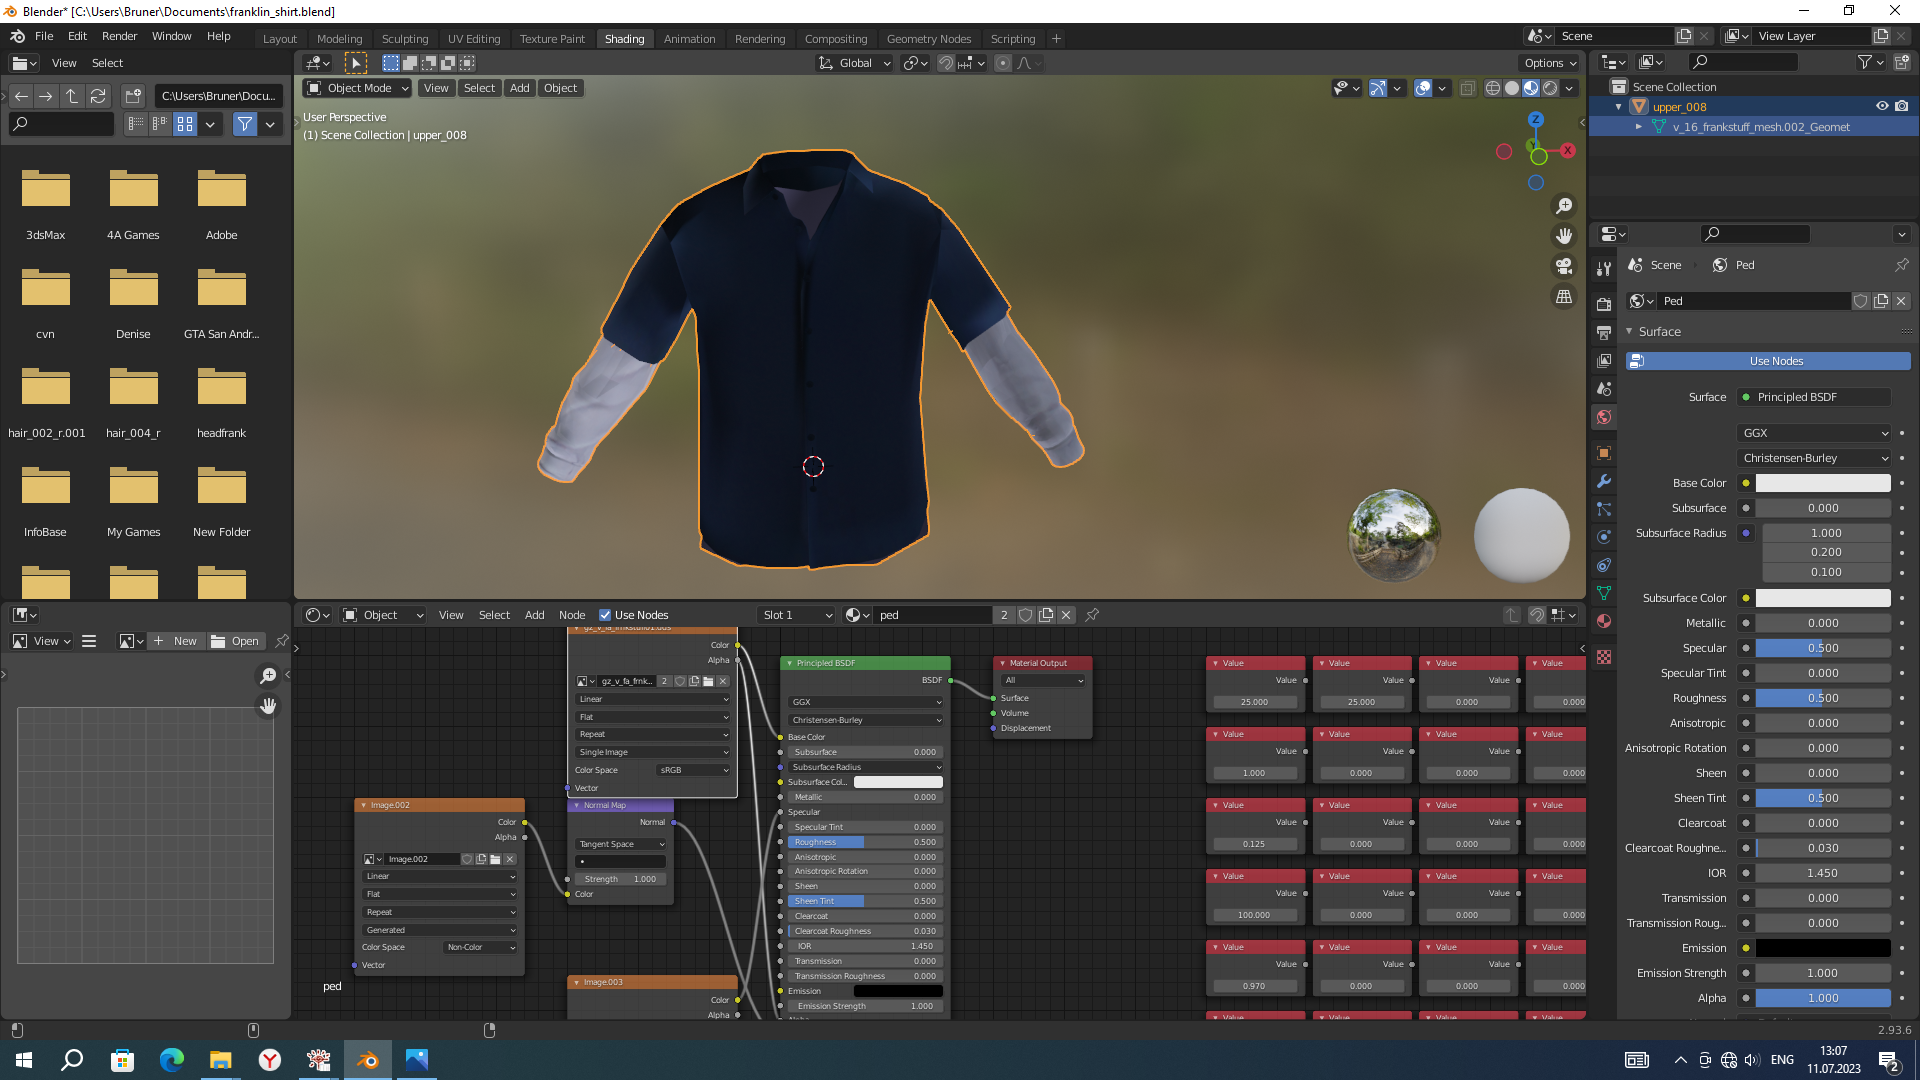1920x1080 pixels.
Task: Switch to the UV Editing workspace tab
Action: (x=474, y=39)
